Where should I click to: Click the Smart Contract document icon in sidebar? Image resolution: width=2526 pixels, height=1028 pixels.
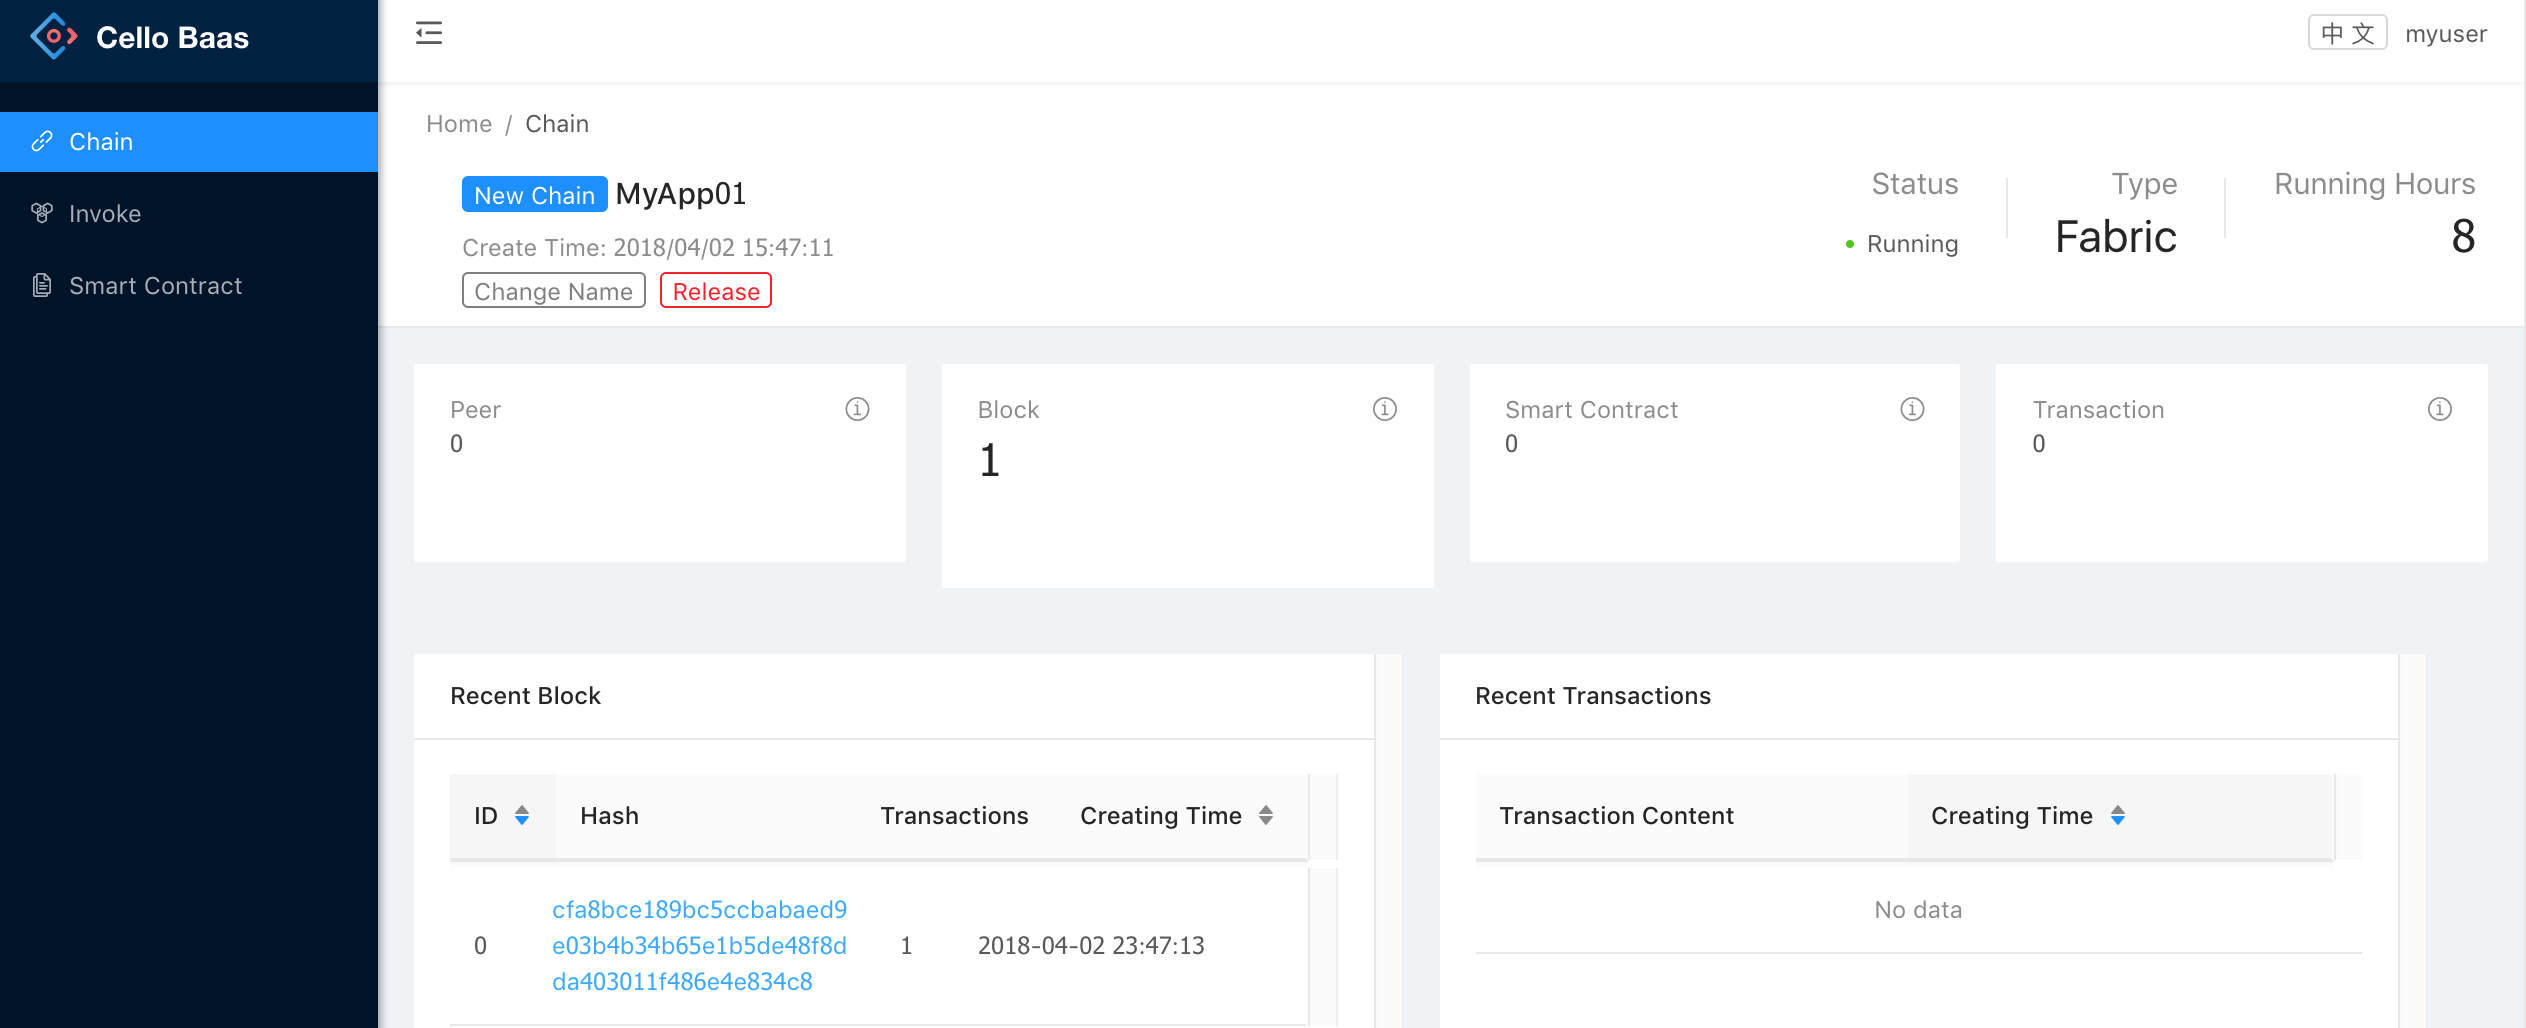42,285
